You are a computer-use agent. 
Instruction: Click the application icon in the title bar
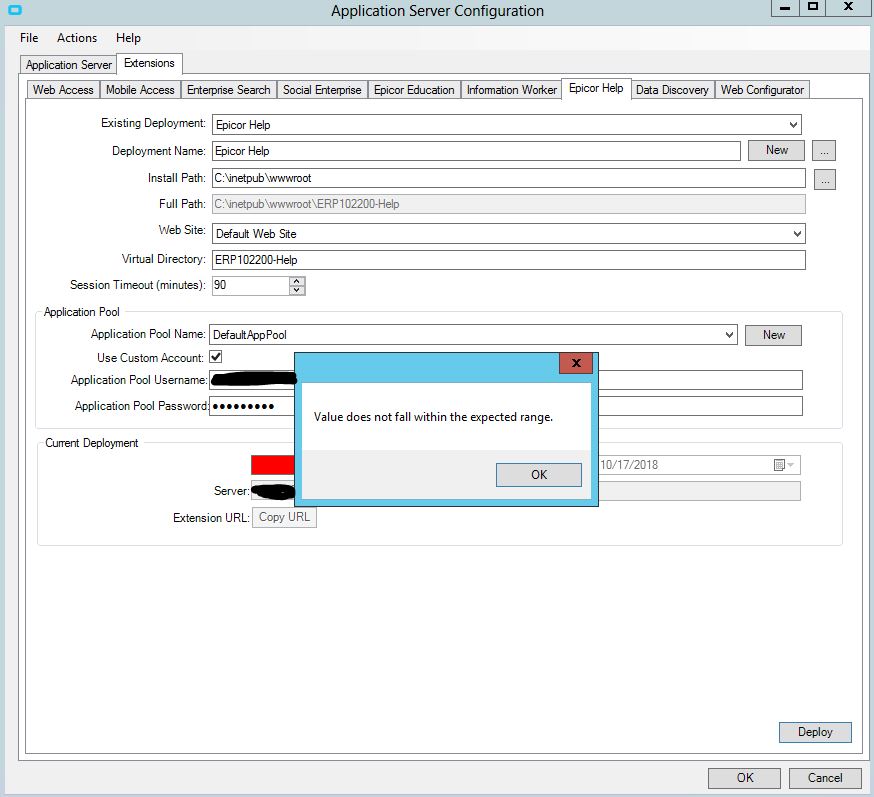(15, 9)
